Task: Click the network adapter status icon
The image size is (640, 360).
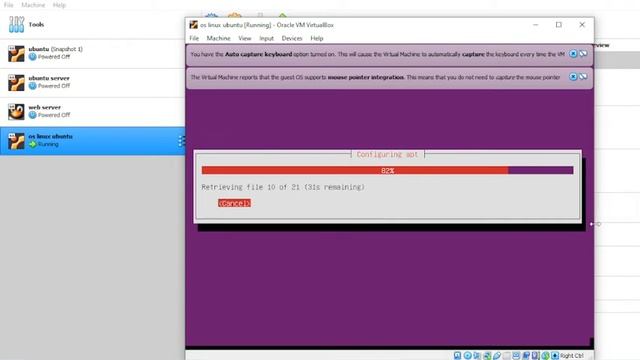Action: [487, 356]
